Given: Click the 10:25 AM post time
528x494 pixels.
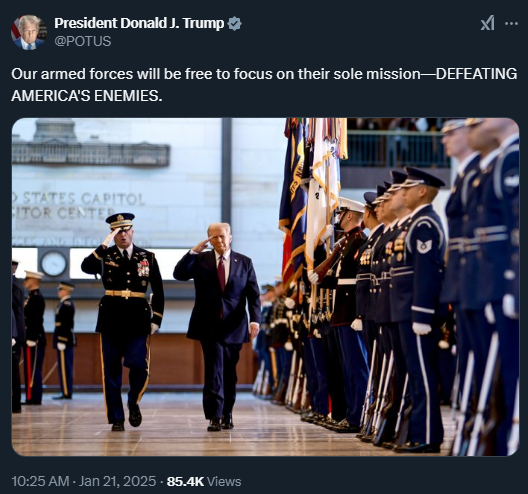Looking at the screenshot, I should coord(40,481).
